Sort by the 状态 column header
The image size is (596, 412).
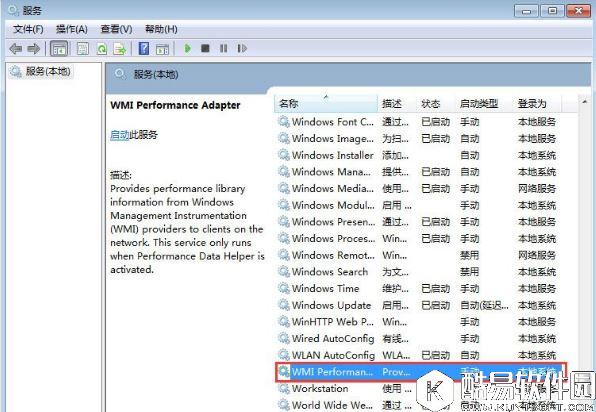[436, 103]
